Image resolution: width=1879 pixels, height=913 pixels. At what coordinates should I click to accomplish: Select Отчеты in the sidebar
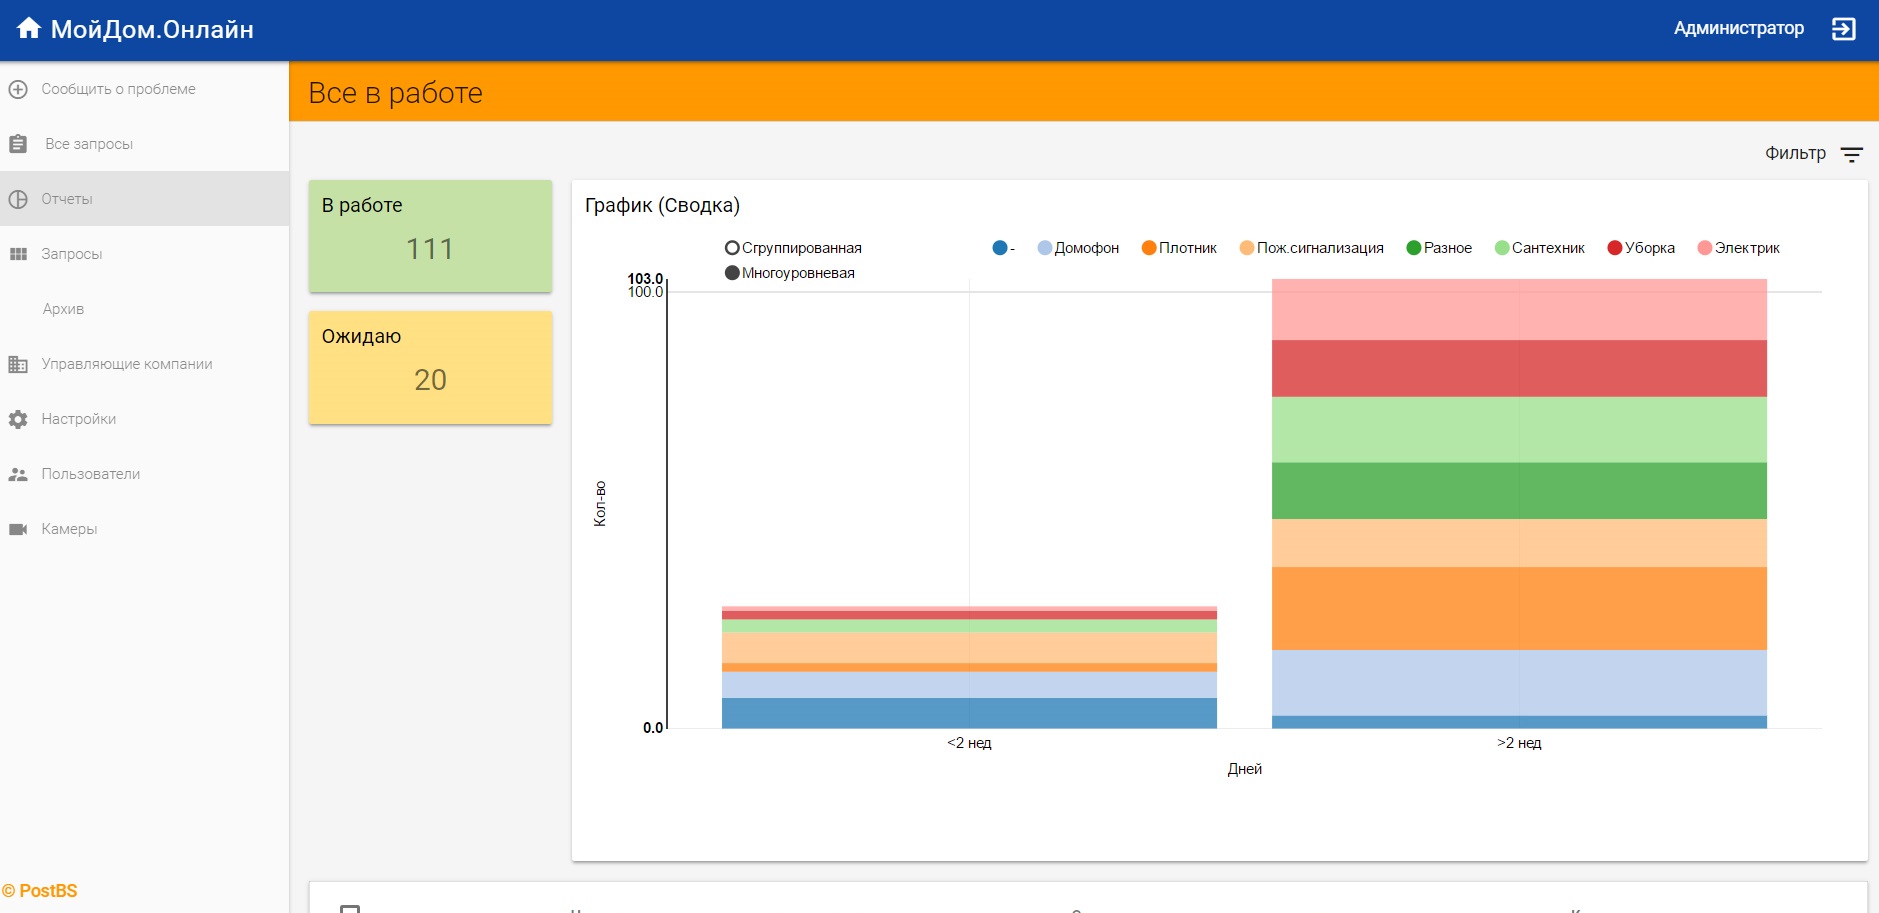(144, 199)
